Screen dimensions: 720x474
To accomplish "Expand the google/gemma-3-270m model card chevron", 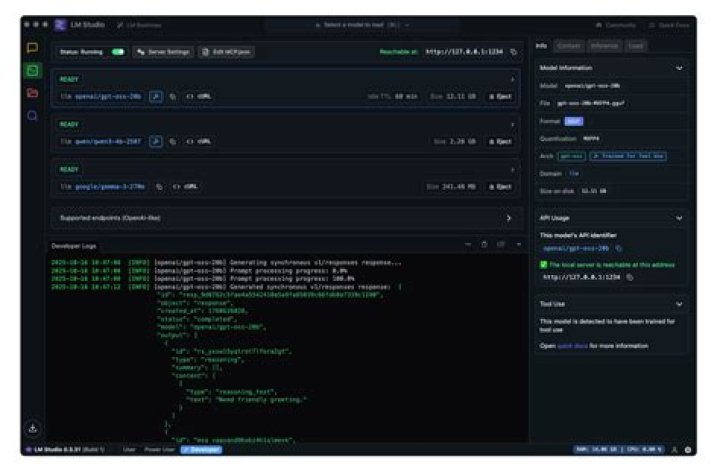I will [x=512, y=169].
